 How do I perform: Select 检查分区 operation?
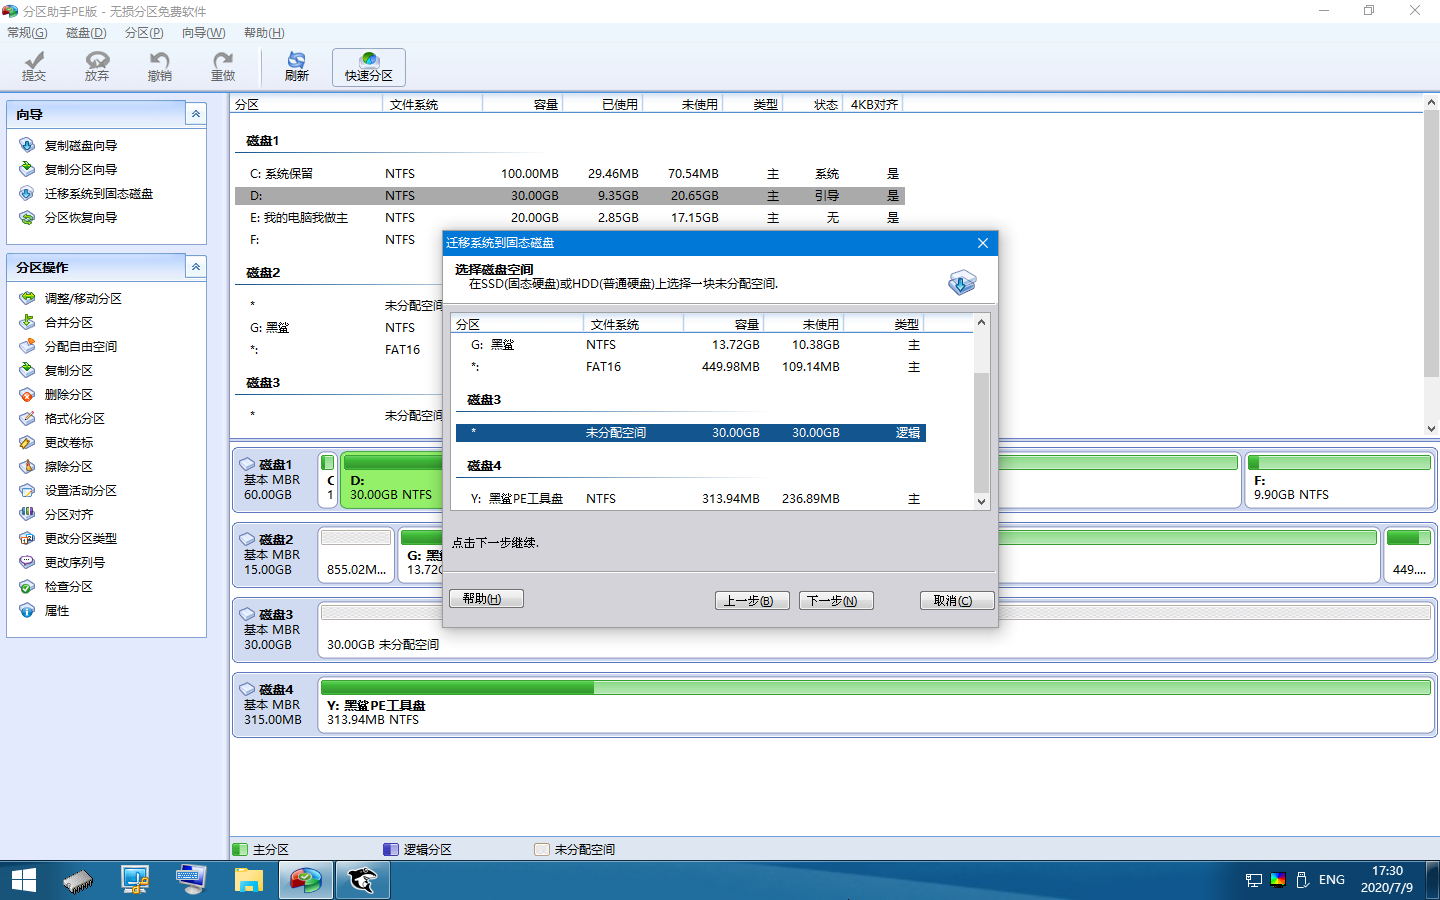pyautogui.click(x=68, y=587)
